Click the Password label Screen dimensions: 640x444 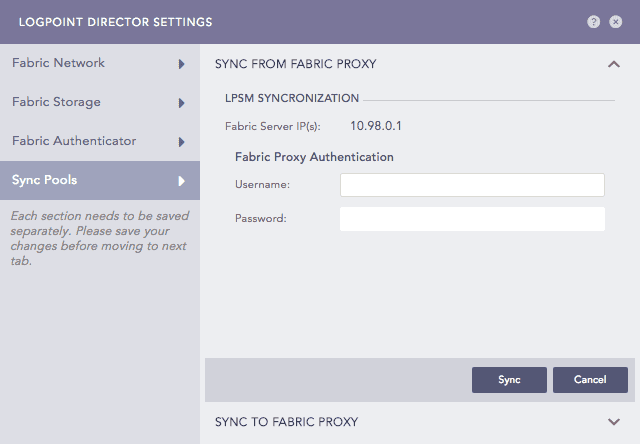tap(261, 218)
